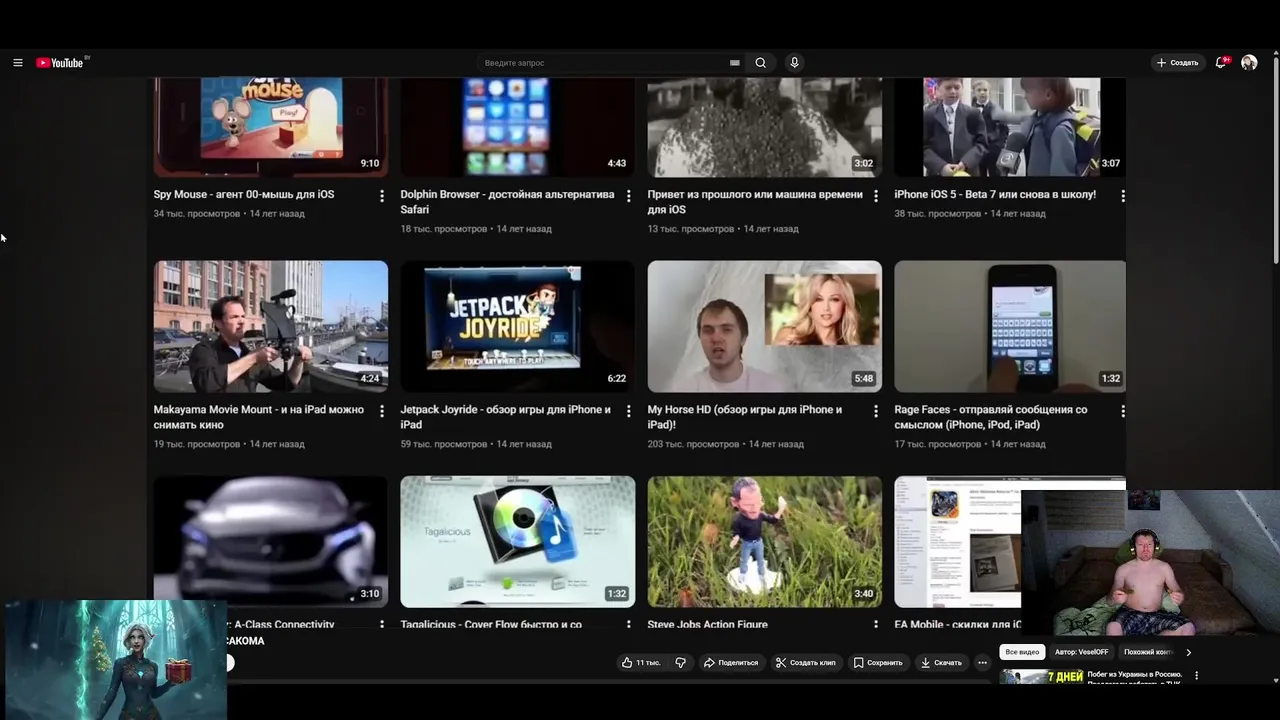
Task: Start voice search with microphone icon
Action: [794, 63]
